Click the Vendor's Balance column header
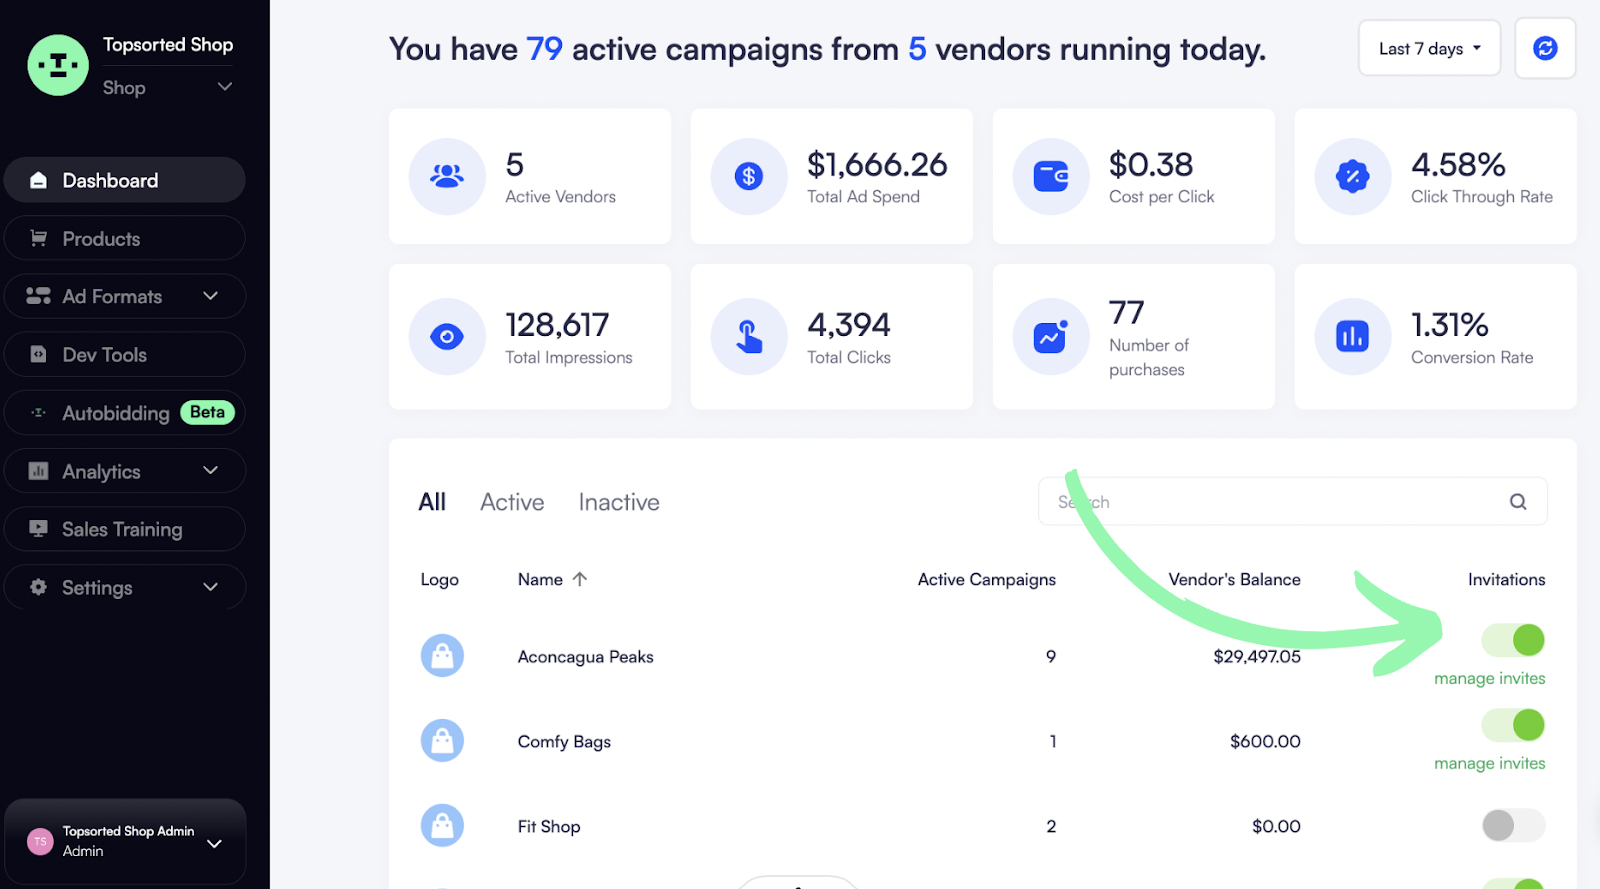The height and width of the screenshot is (889, 1600). (1234, 579)
